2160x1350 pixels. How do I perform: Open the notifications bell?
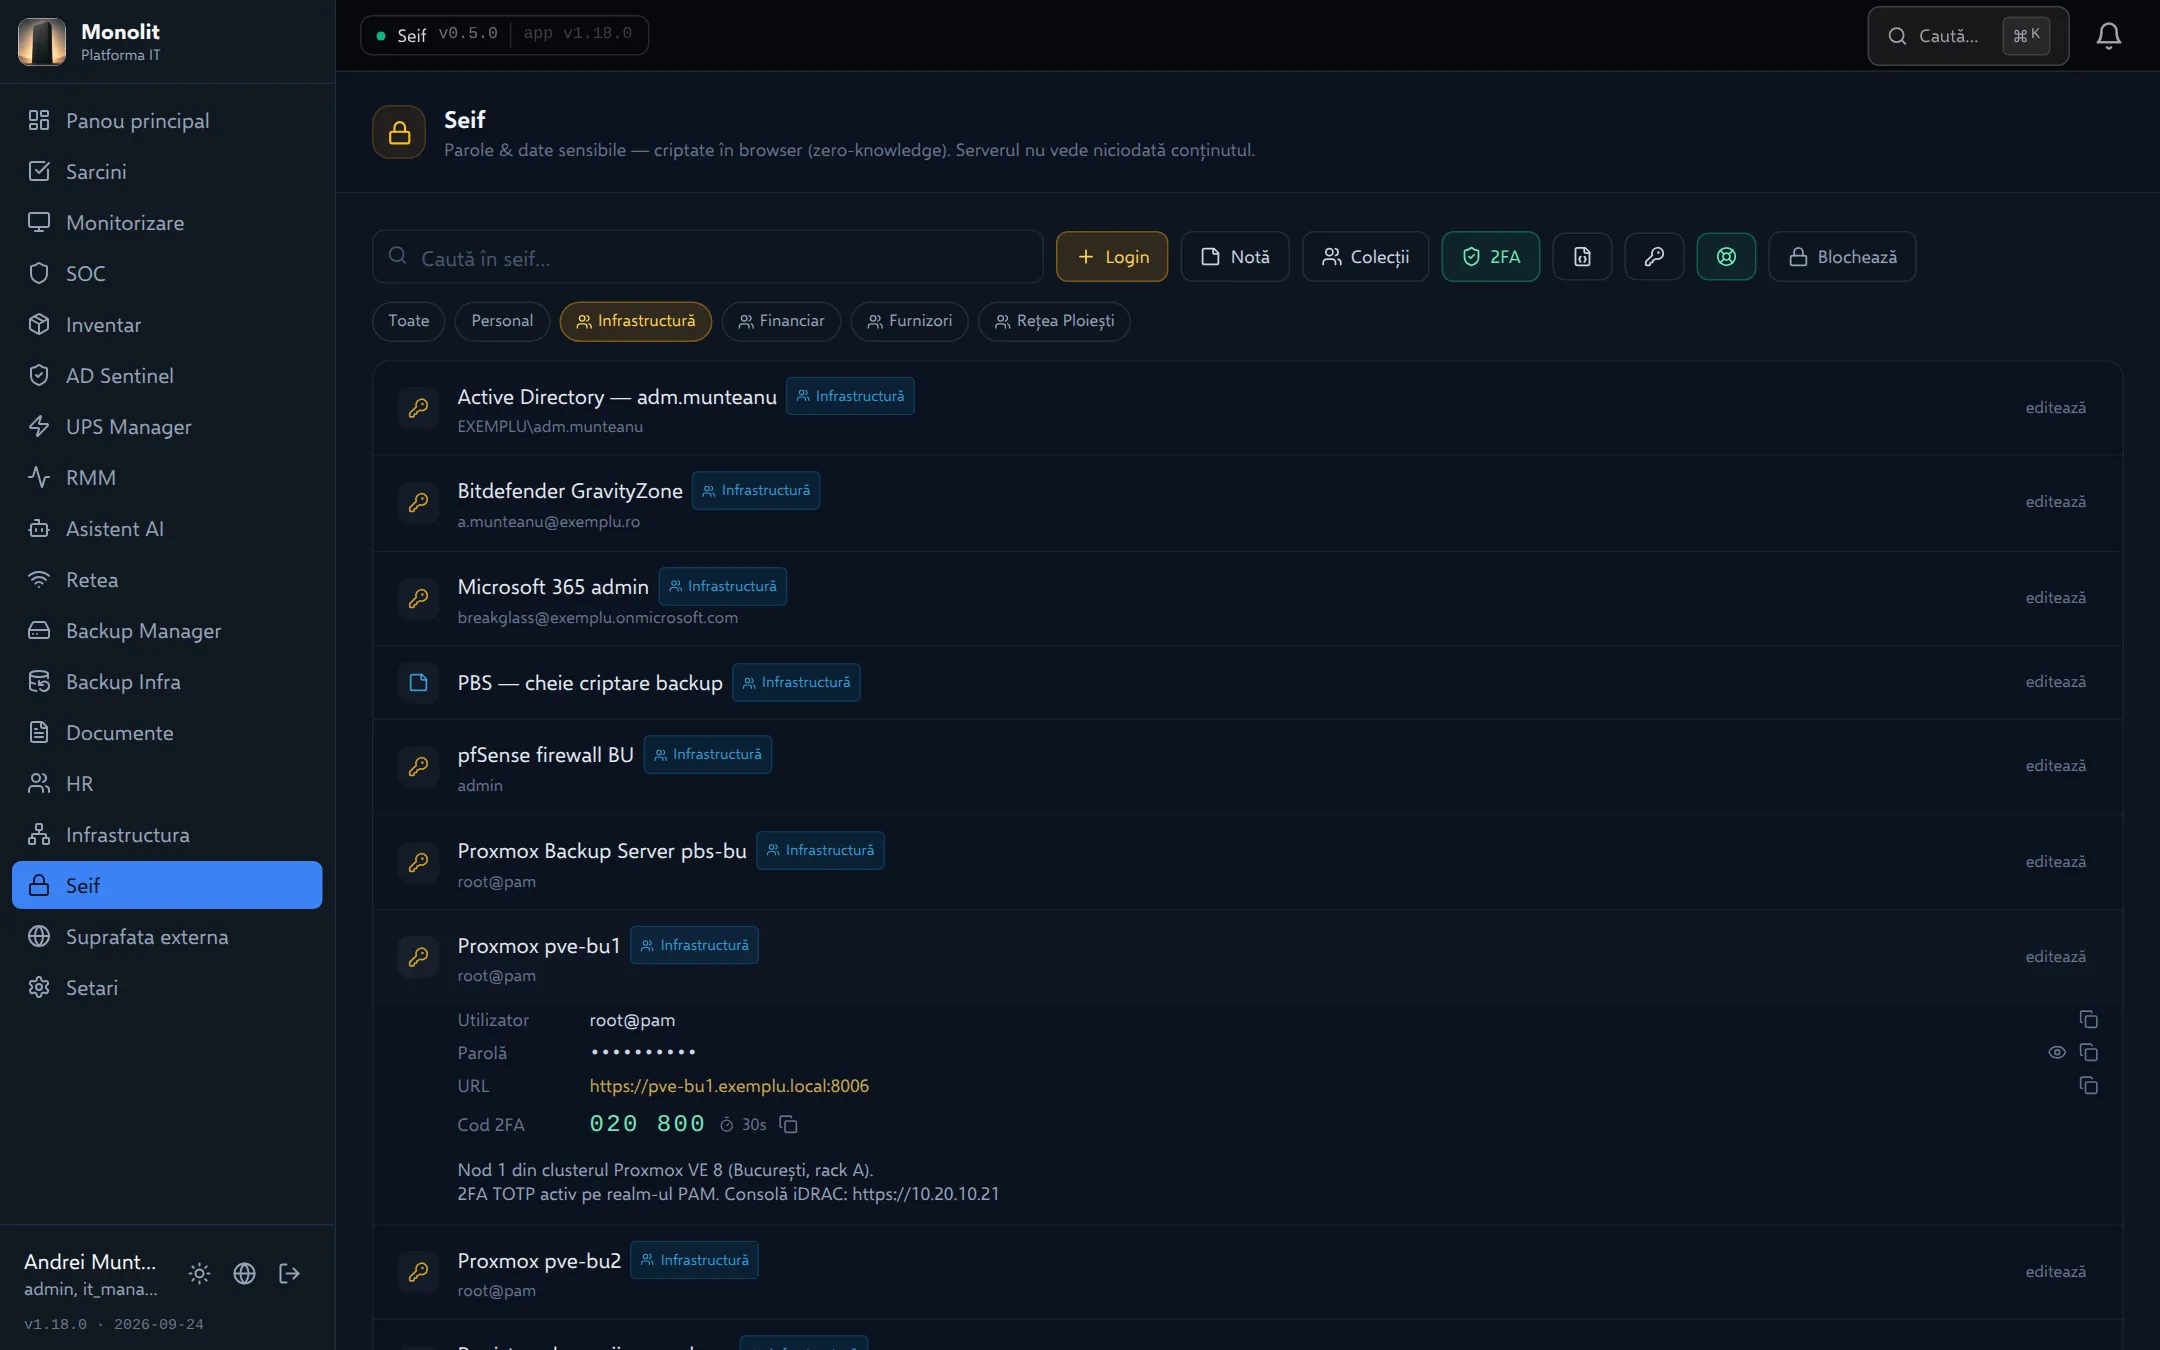click(x=2108, y=36)
